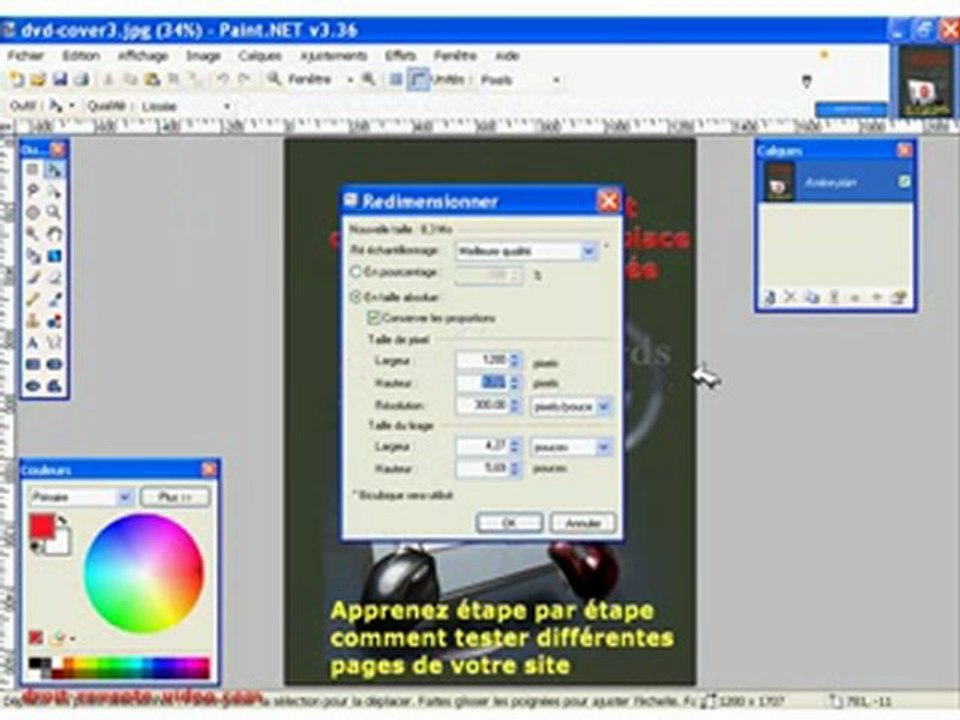Select the Ellipse shape tool
Image resolution: width=960 pixels, height=720 pixels.
click(x=33, y=386)
